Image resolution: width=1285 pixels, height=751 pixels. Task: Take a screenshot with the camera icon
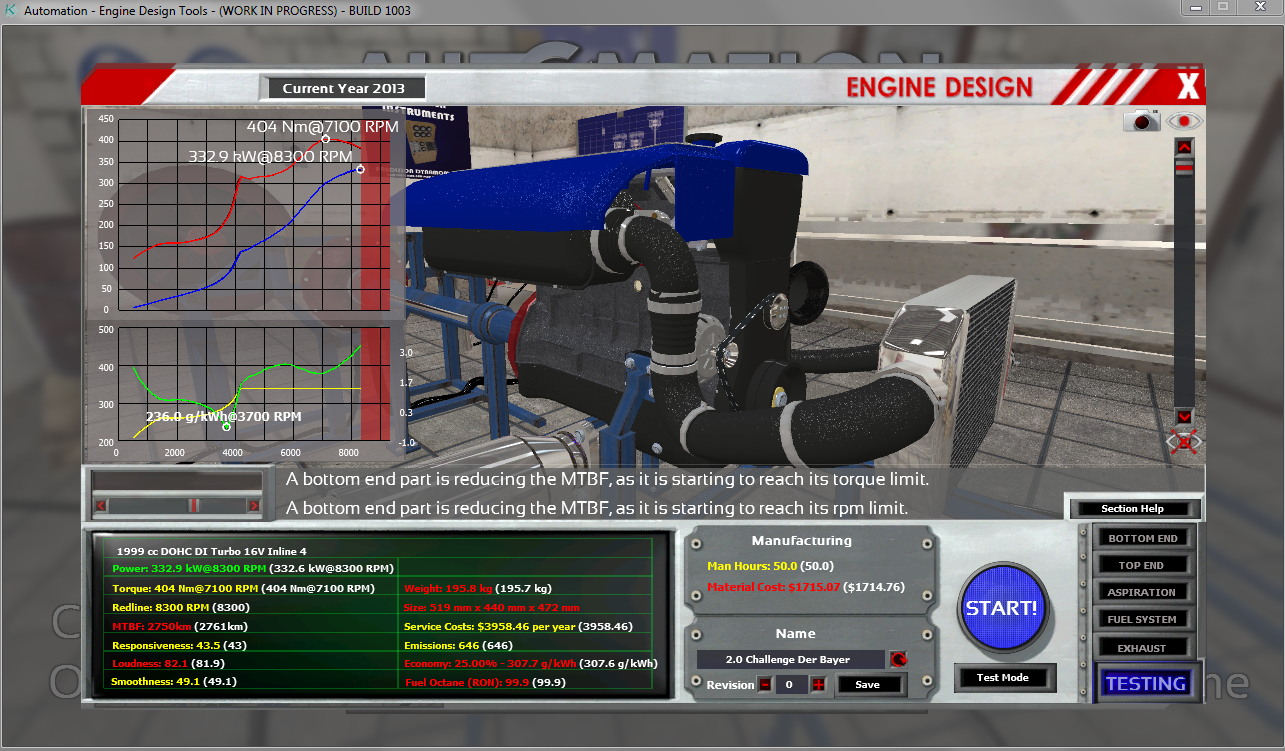click(x=1141, y=121)
